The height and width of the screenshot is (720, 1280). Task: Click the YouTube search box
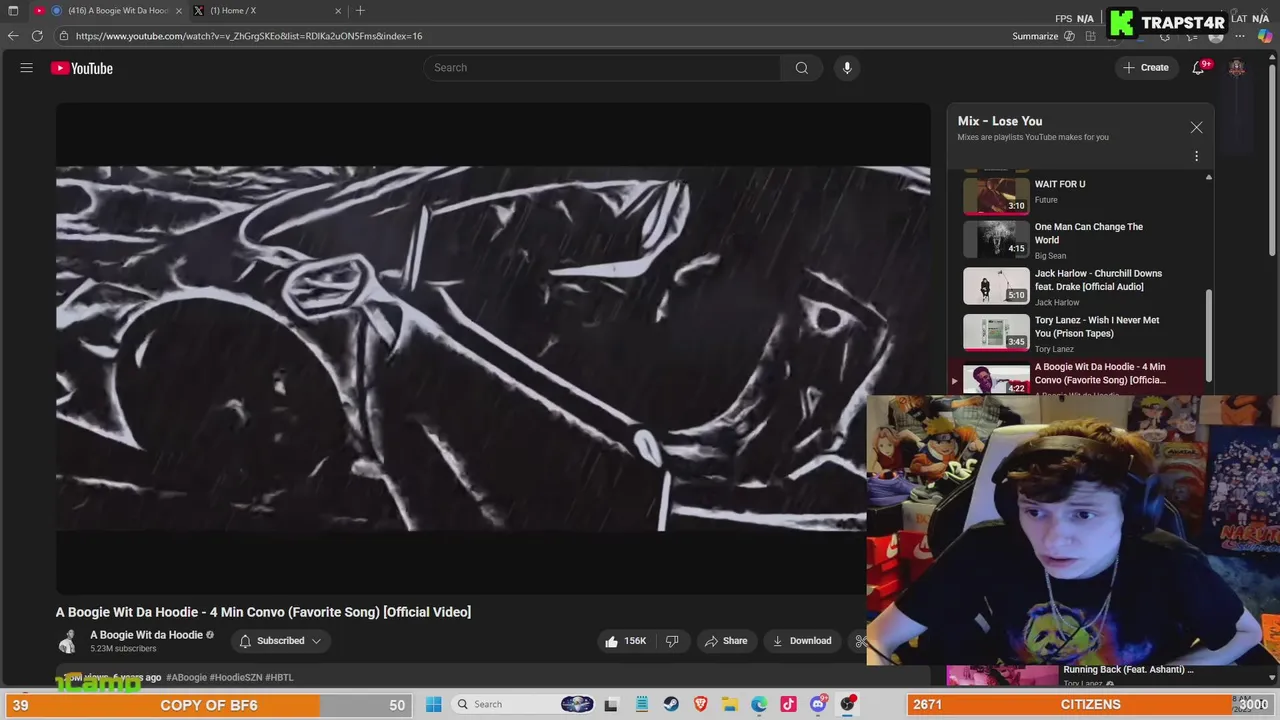[603, 68]
